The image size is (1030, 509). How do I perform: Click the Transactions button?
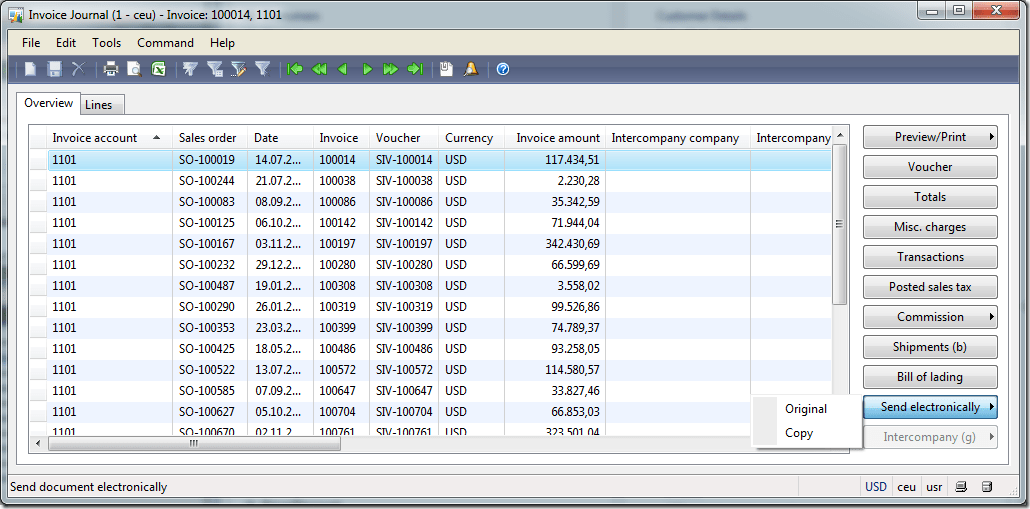tap(930, 257)
